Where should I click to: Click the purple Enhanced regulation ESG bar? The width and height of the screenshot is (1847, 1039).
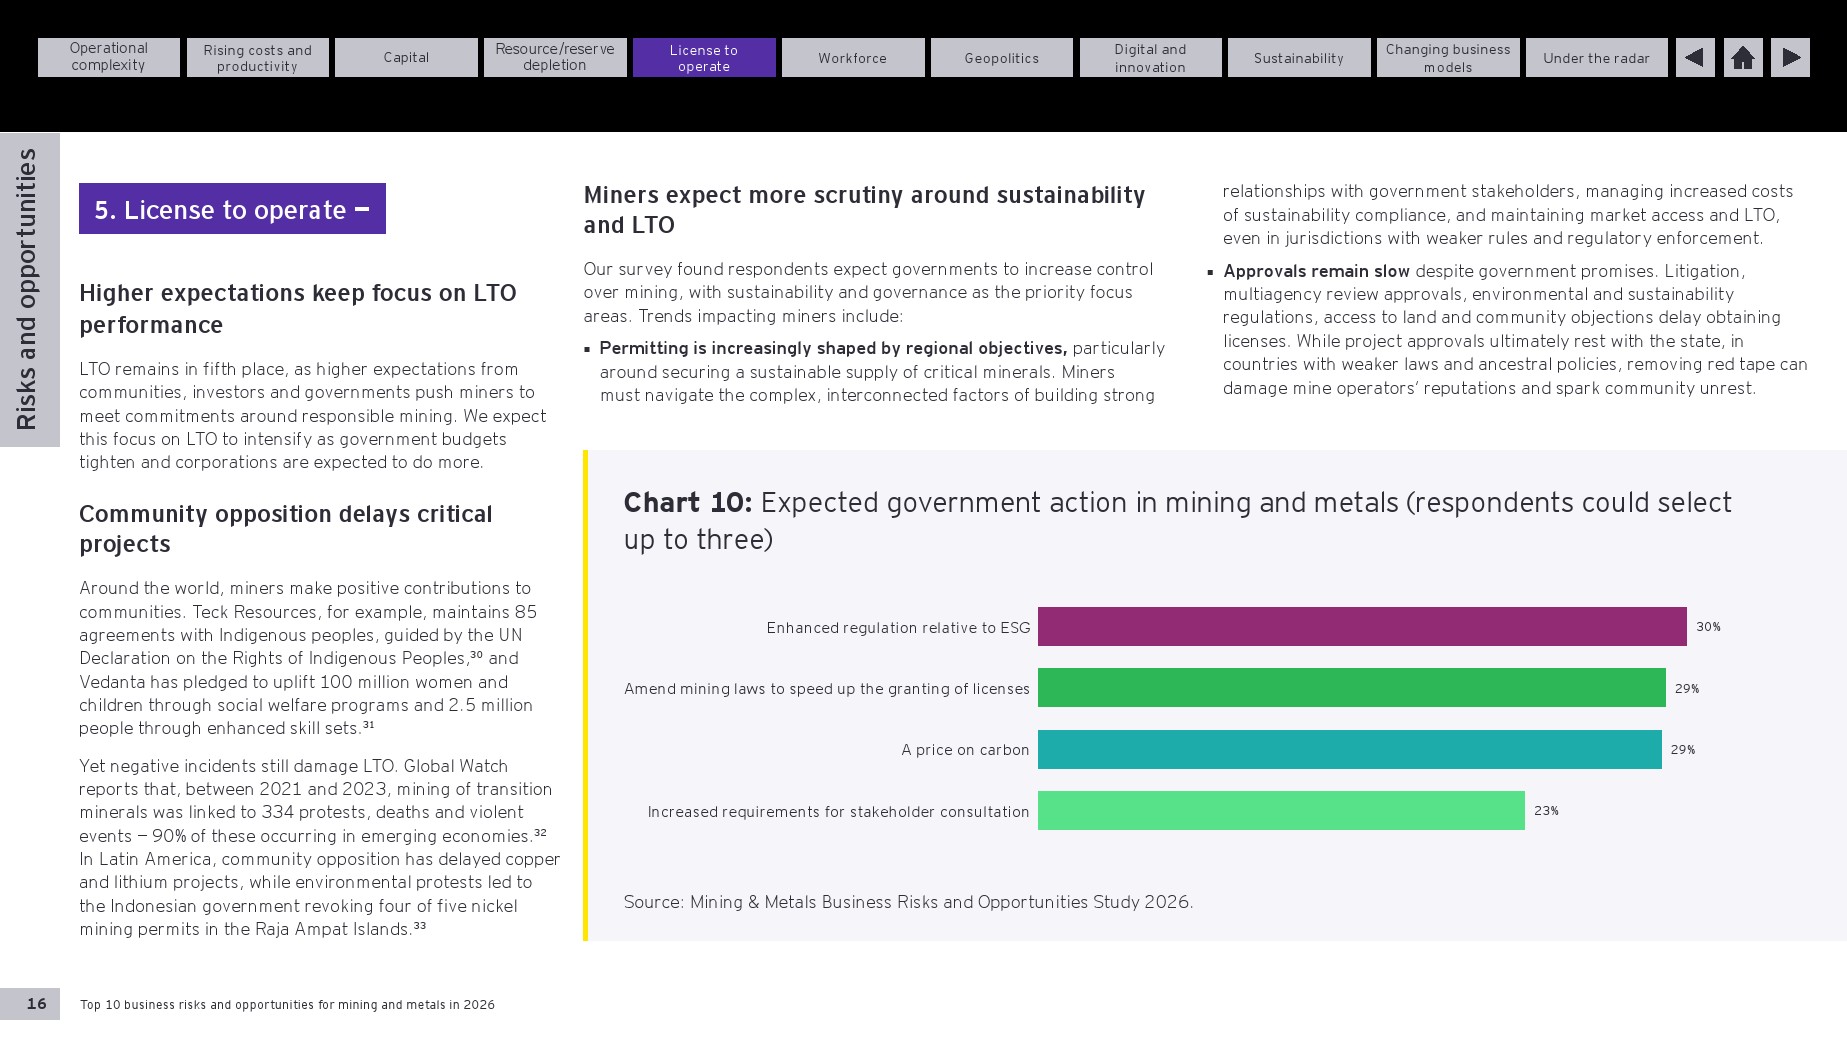(1362, 627)
